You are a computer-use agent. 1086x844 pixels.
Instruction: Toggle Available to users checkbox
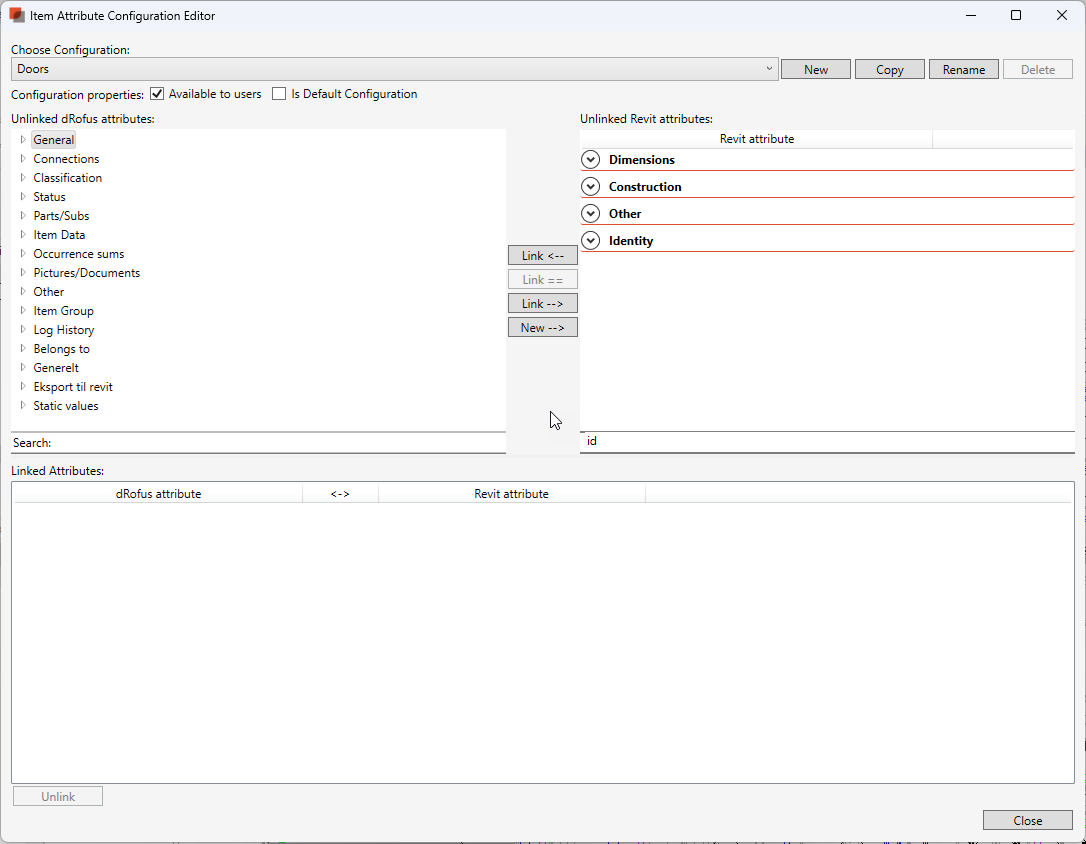coord(157,94)
